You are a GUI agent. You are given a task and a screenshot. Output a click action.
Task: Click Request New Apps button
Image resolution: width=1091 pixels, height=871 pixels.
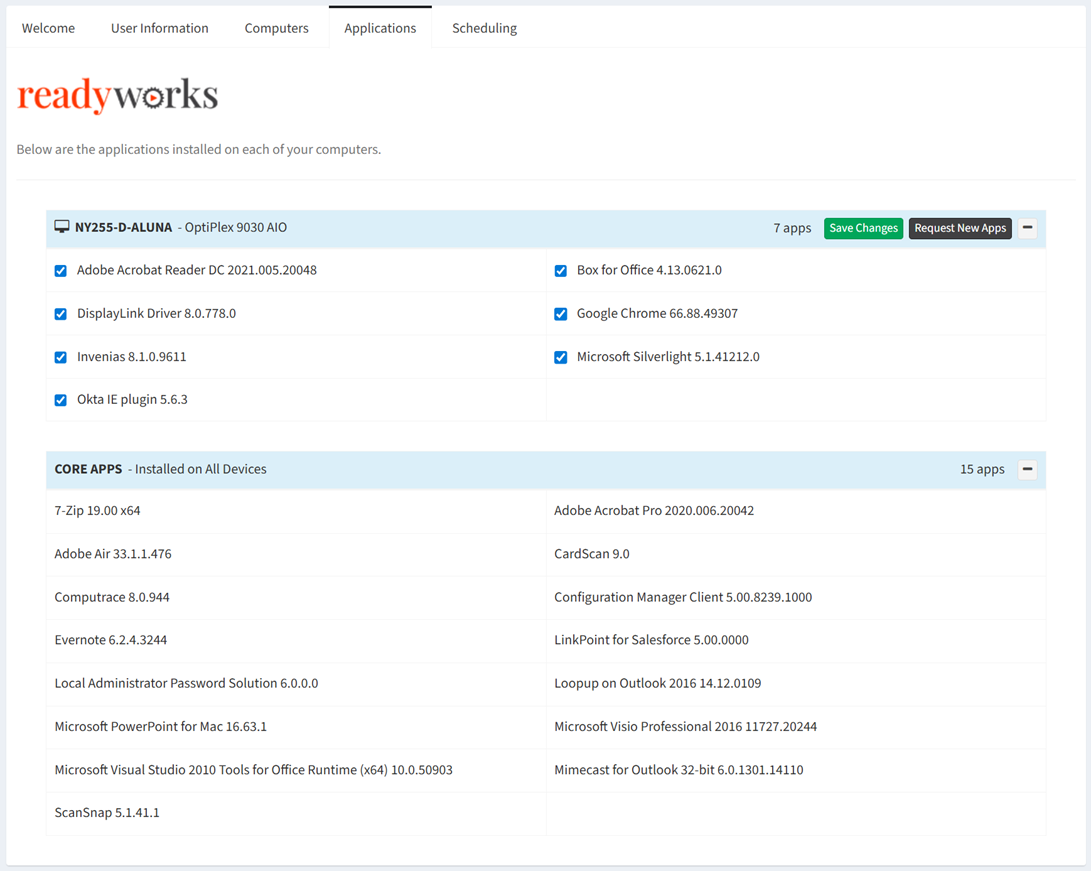coord(960,228)
